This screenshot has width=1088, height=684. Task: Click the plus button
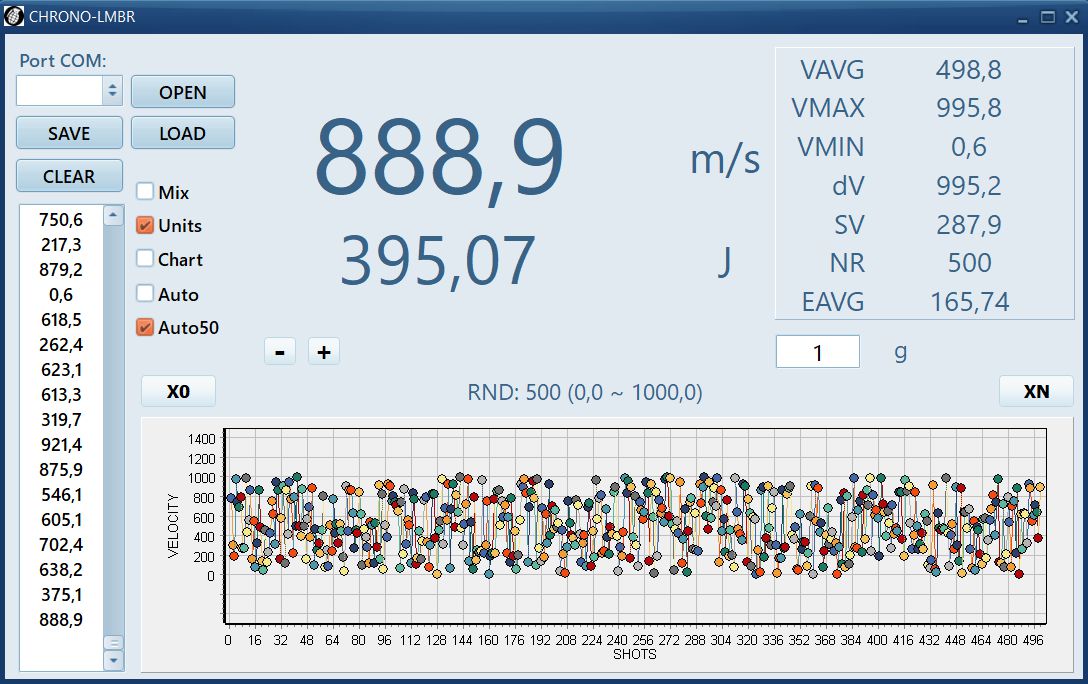[323, 352]
